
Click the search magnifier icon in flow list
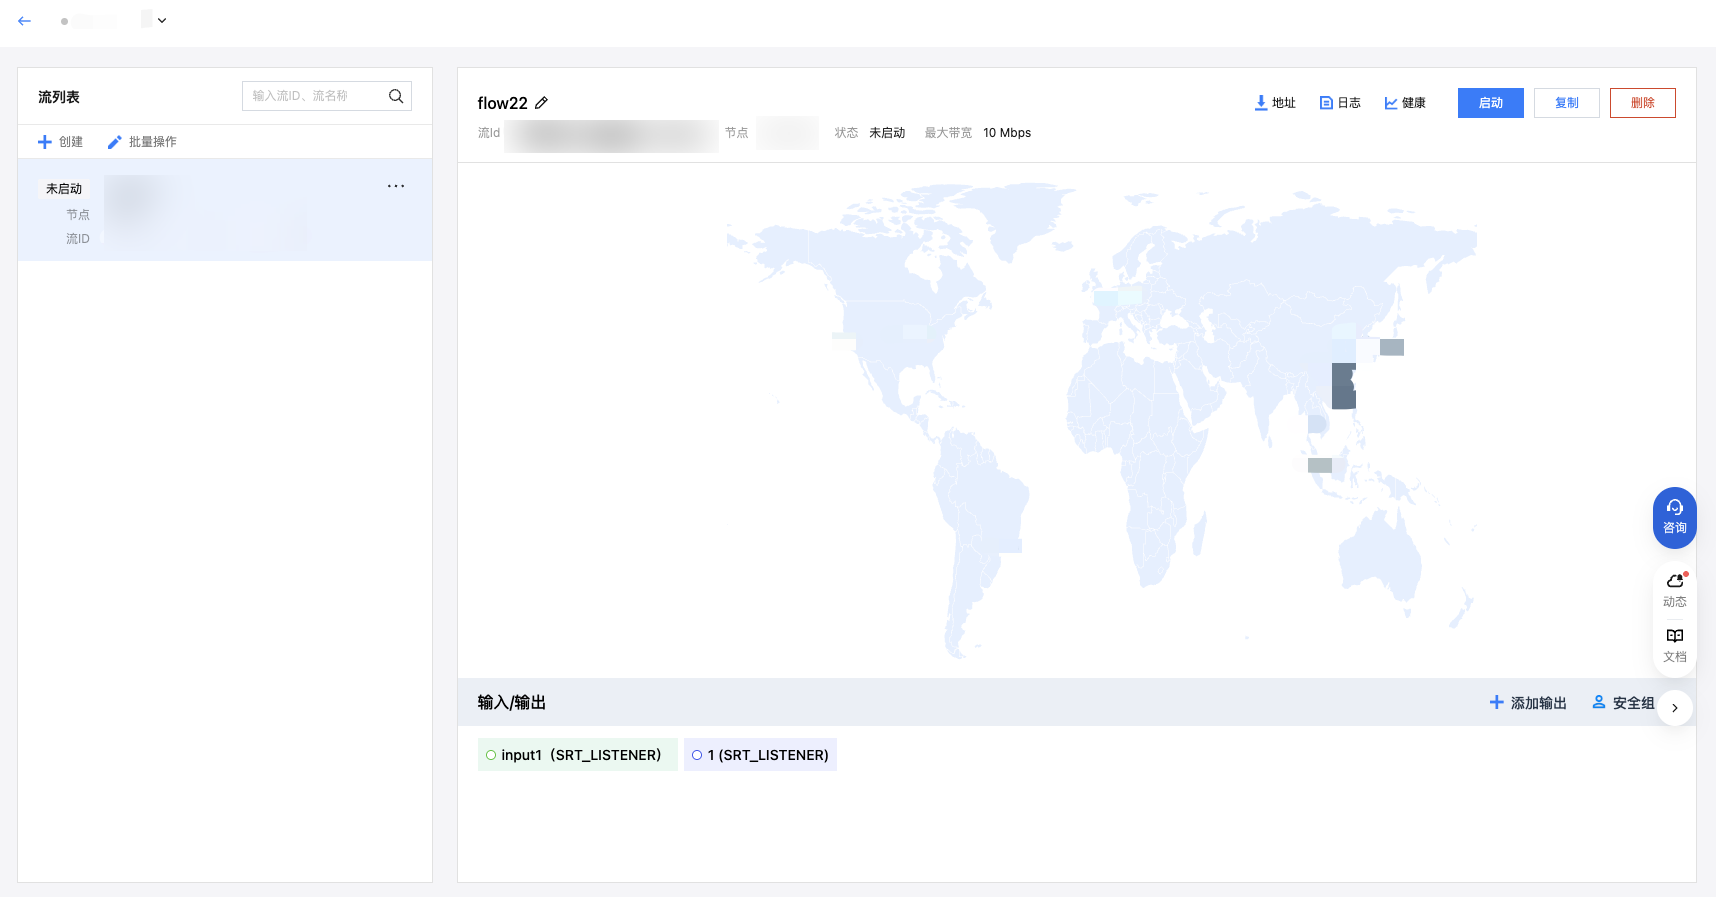pyautogui.click(x=396, y=96)
